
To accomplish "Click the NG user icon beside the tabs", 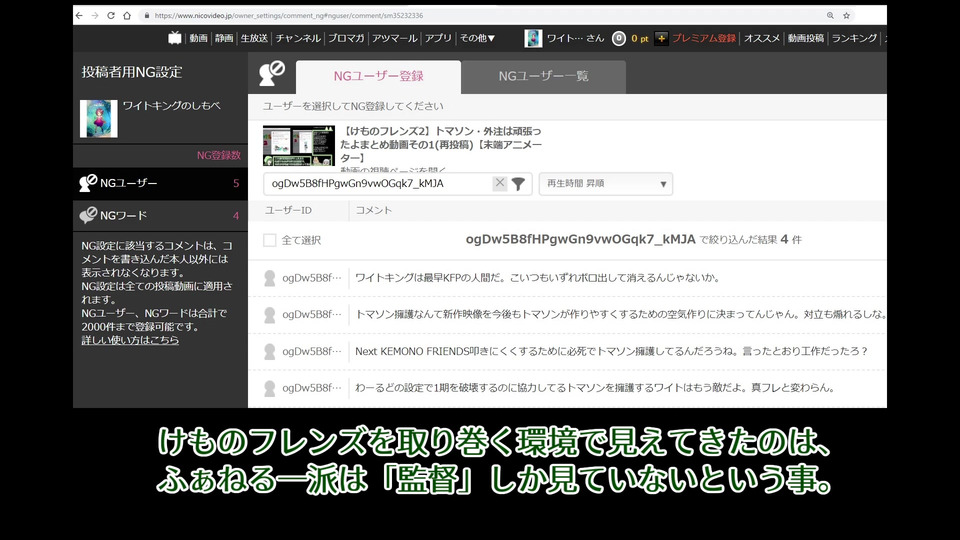I will point(272,73).
